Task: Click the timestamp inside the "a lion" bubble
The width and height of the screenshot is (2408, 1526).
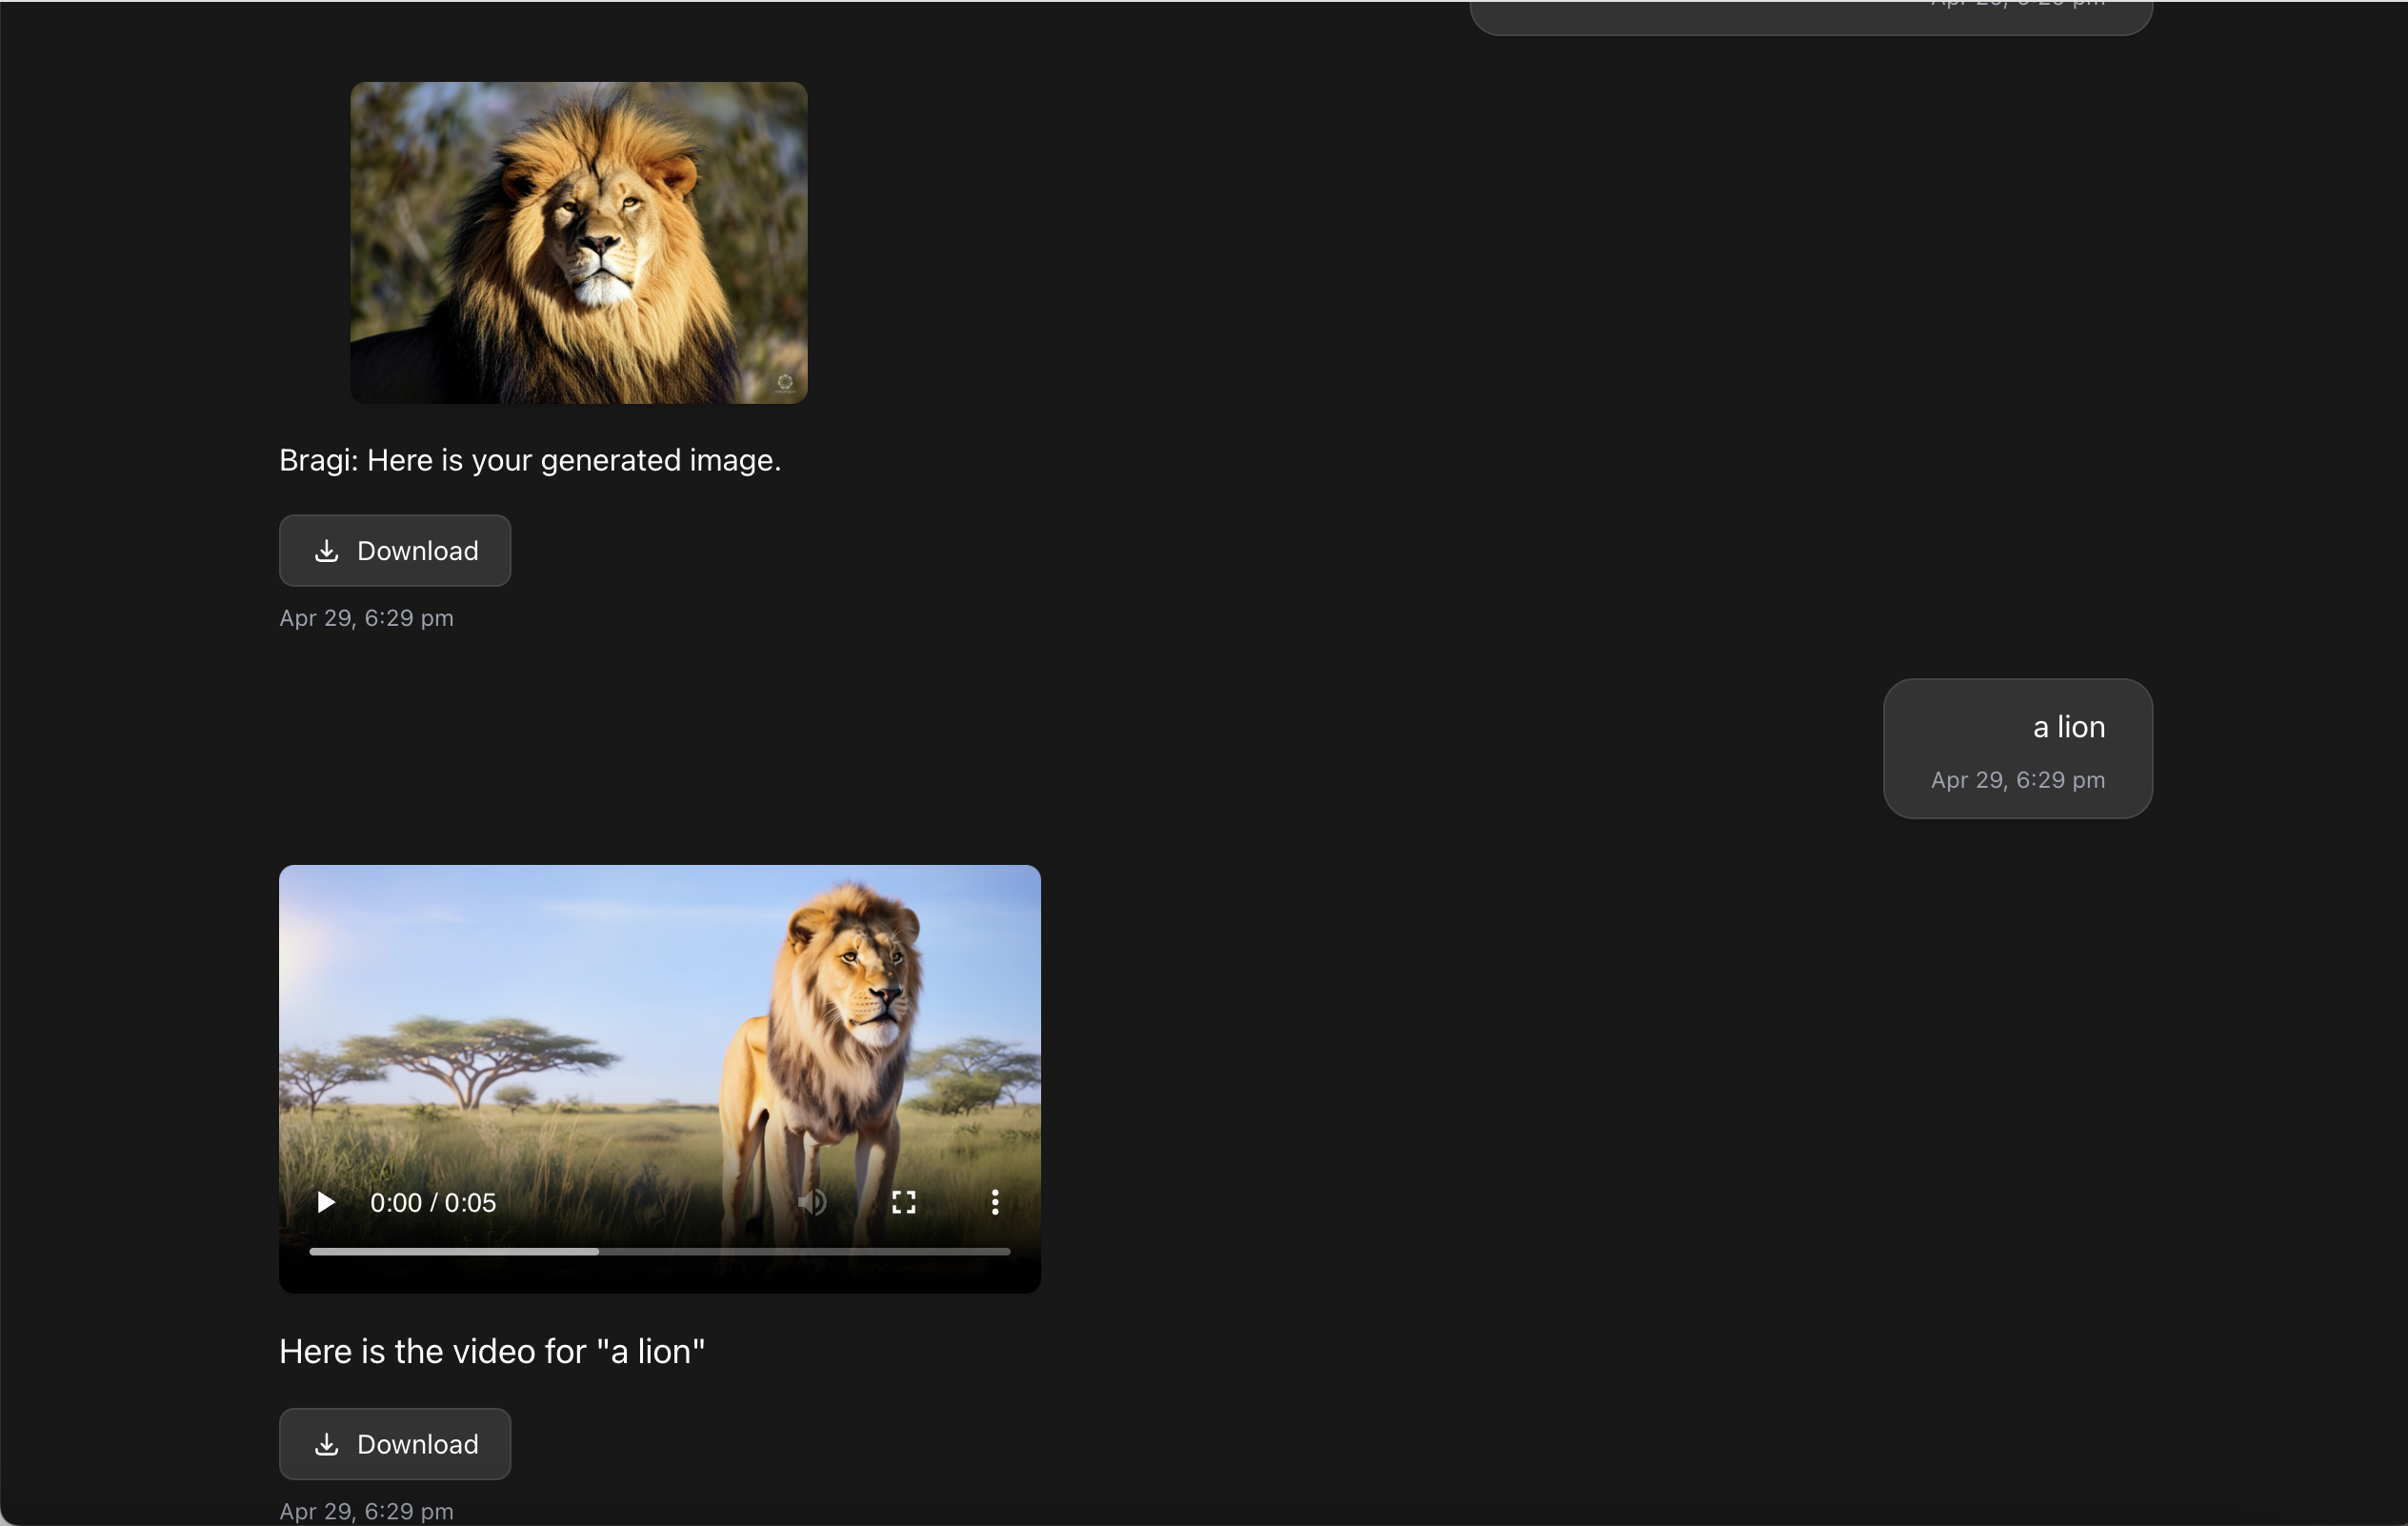Action: 2018,780
